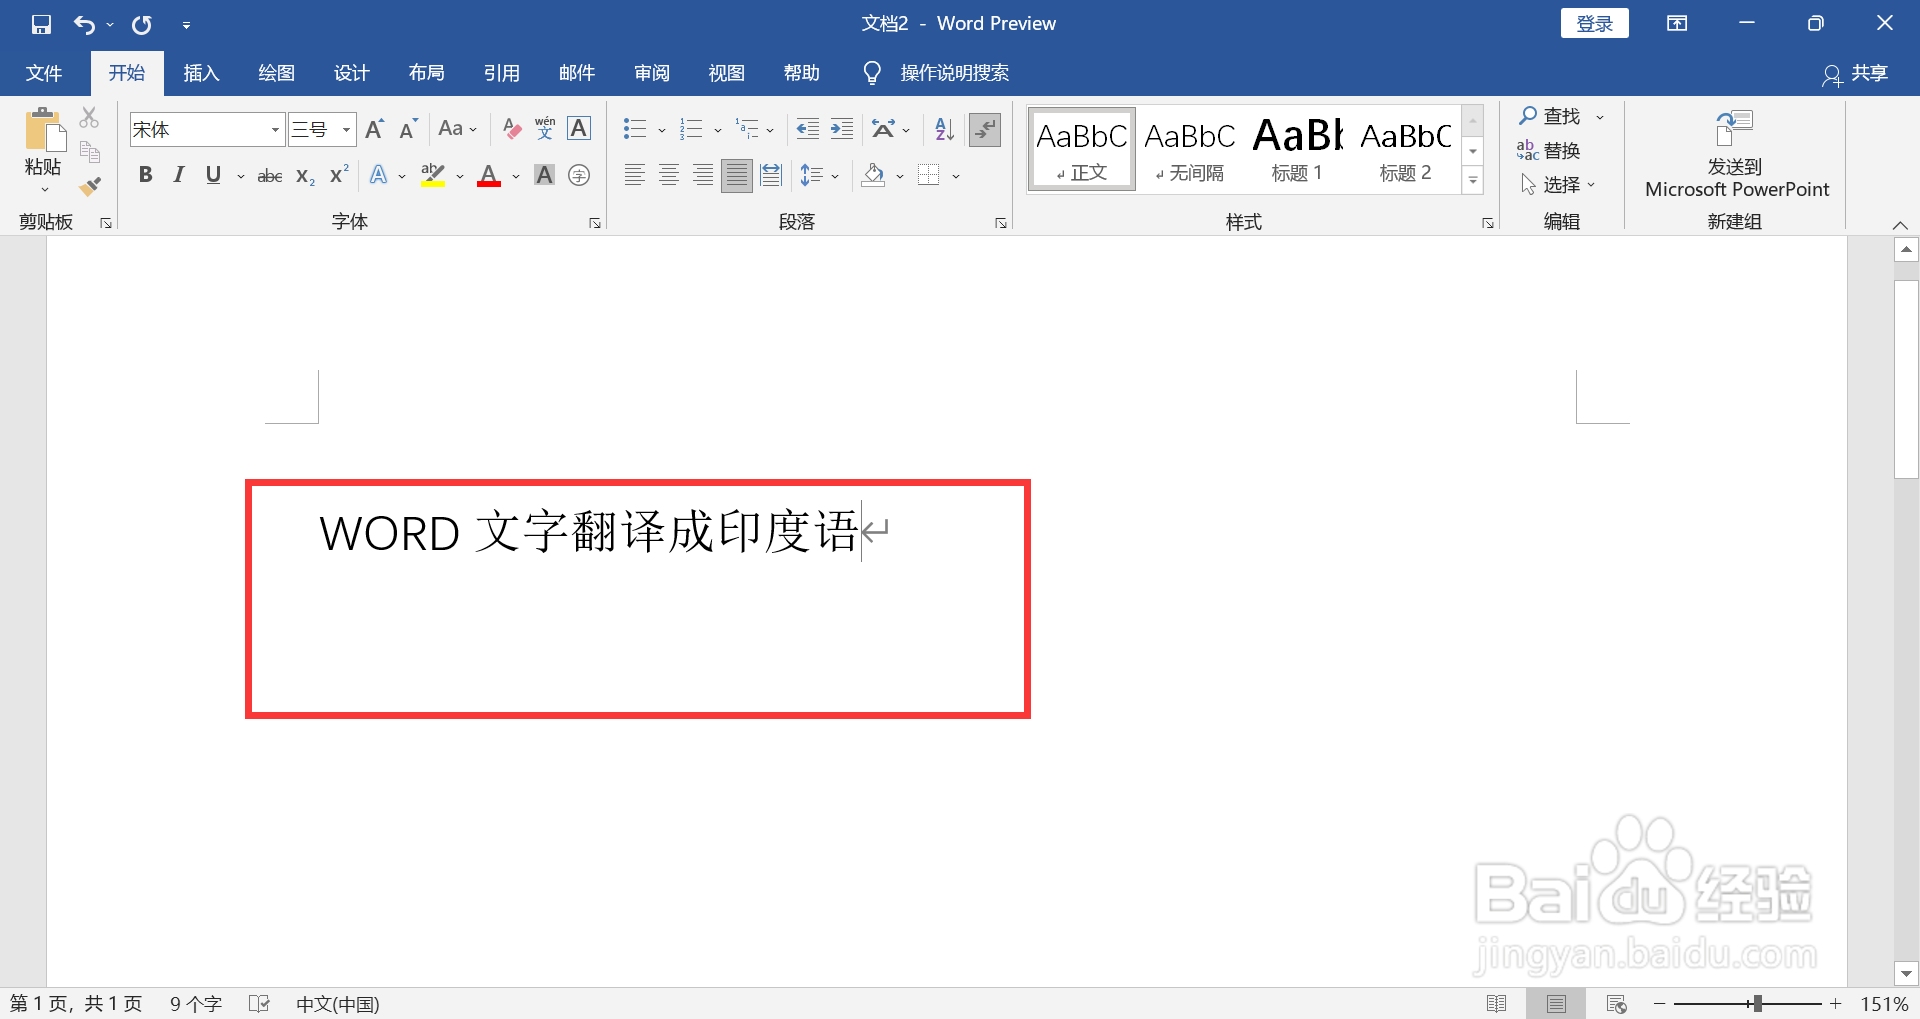Align text right

click(703, 176)
